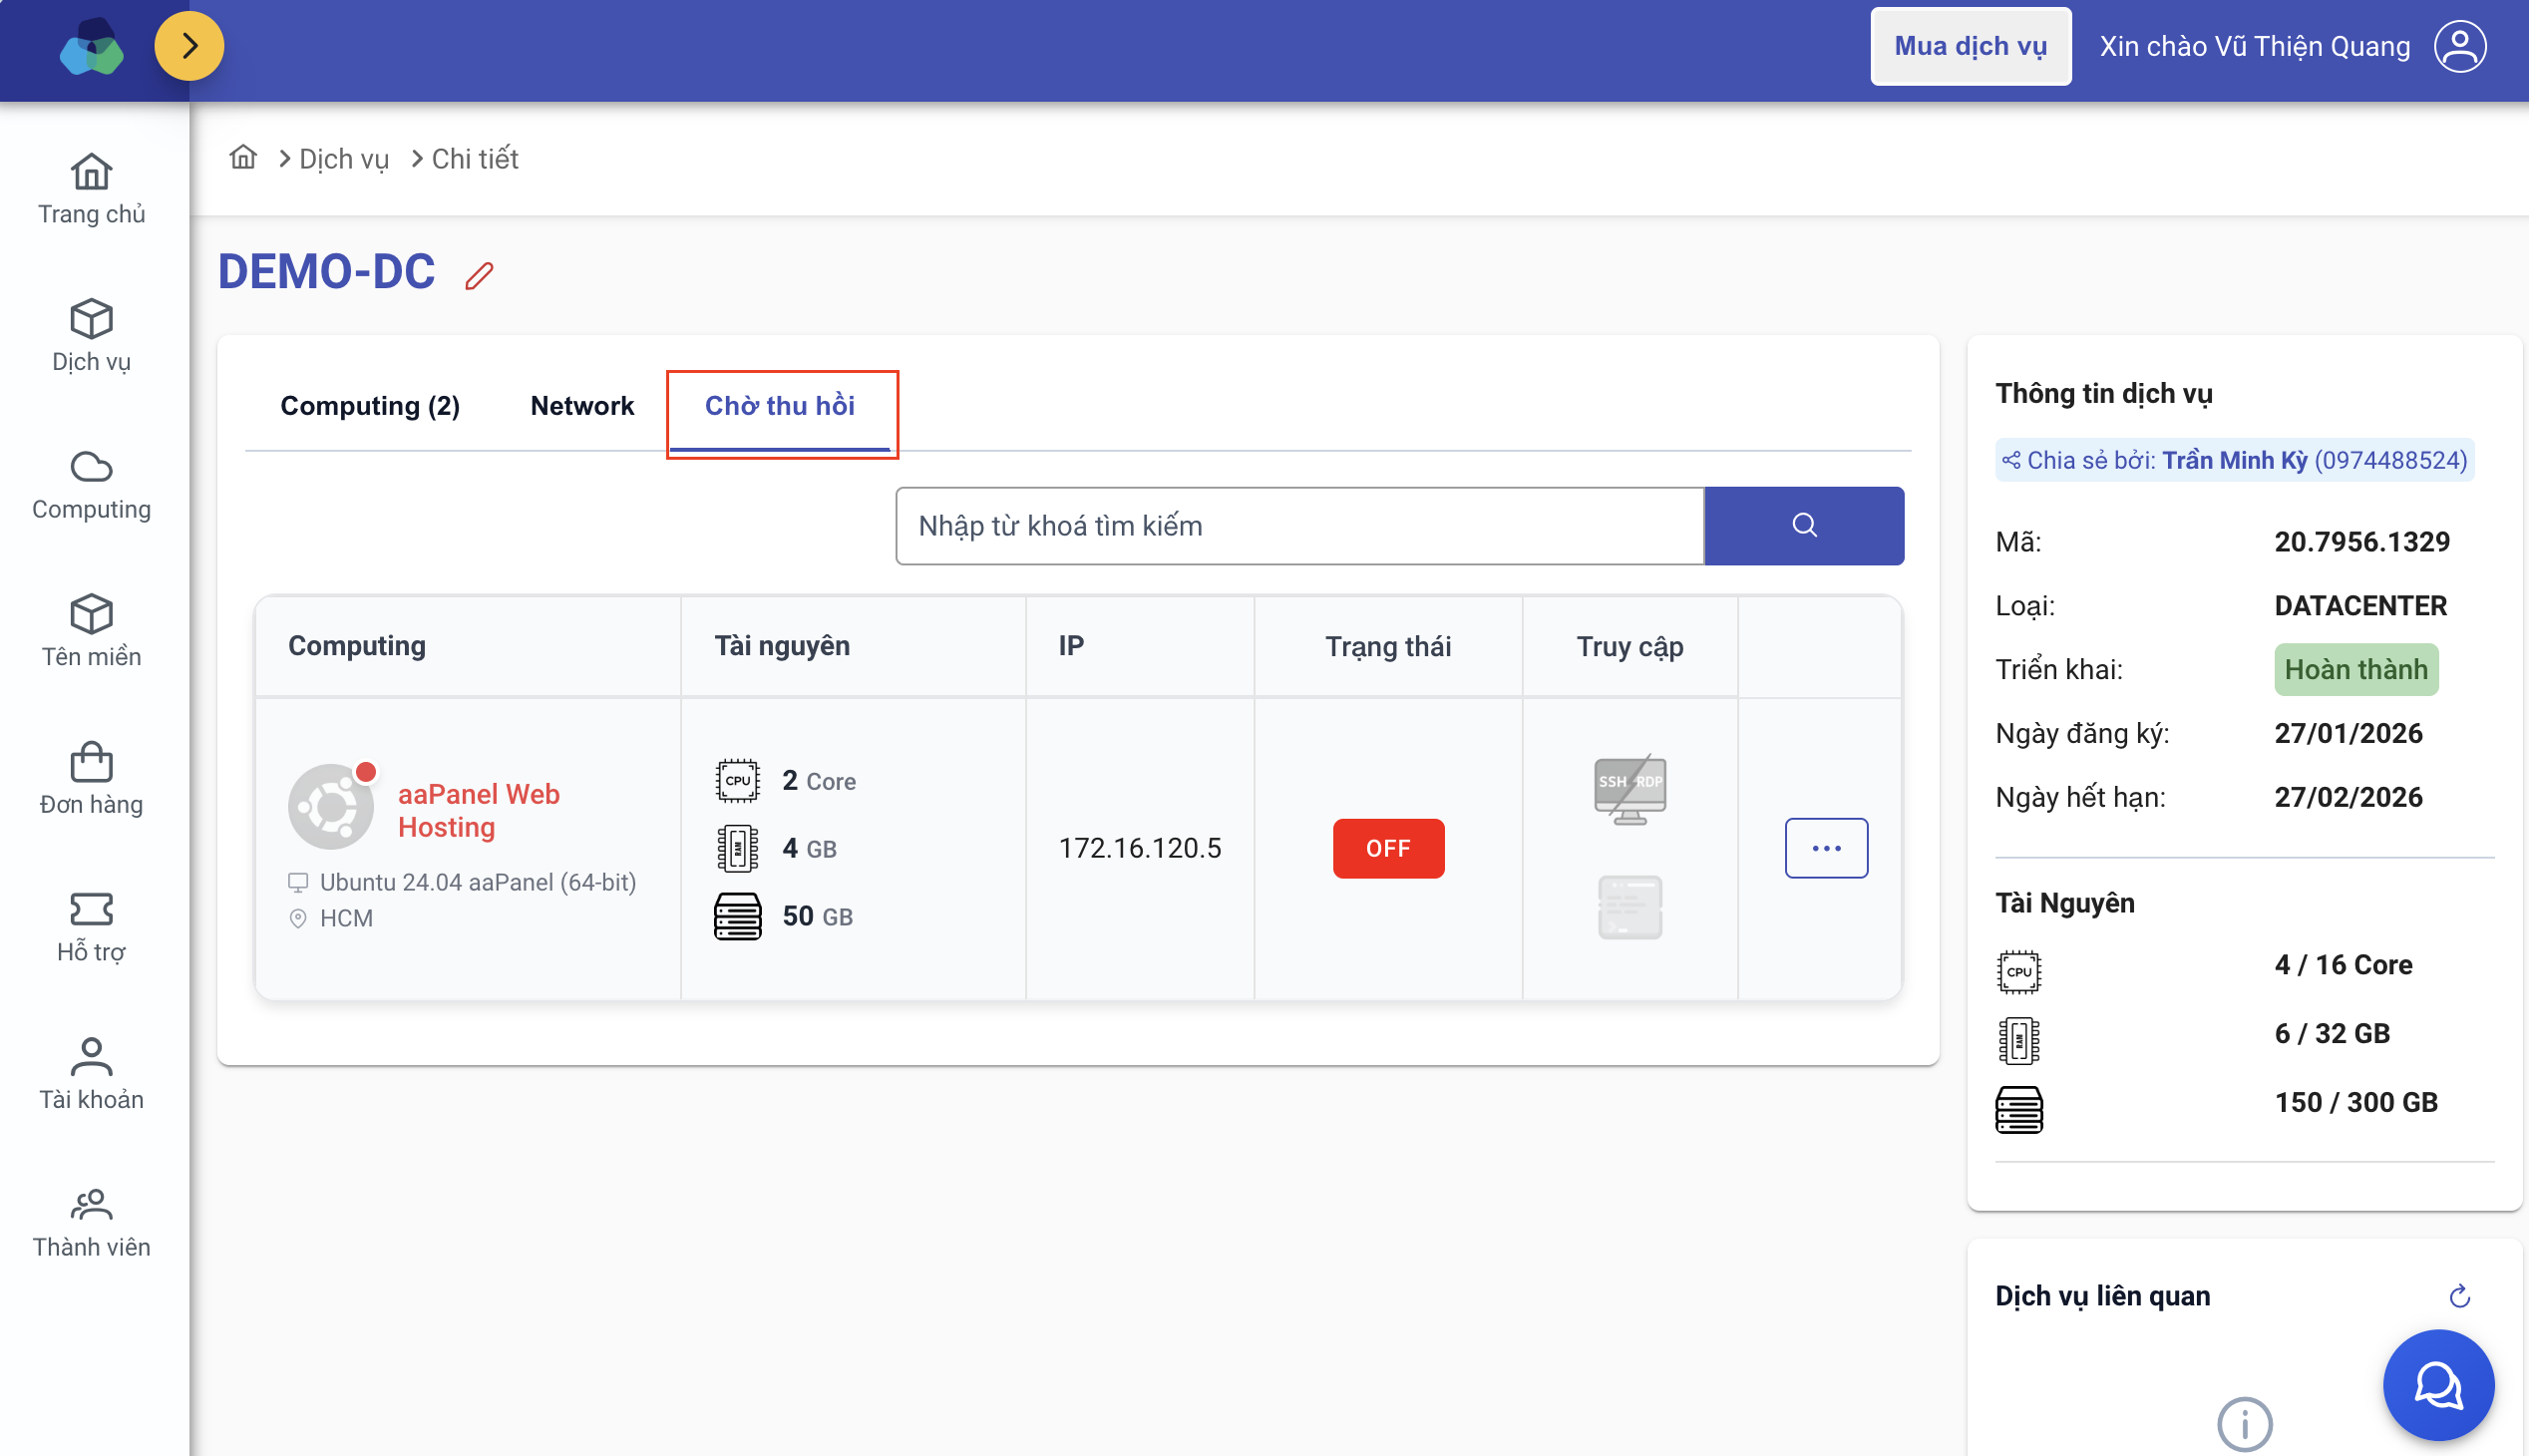Expand sidebar with yellow arrow button

tap(189, 46)
